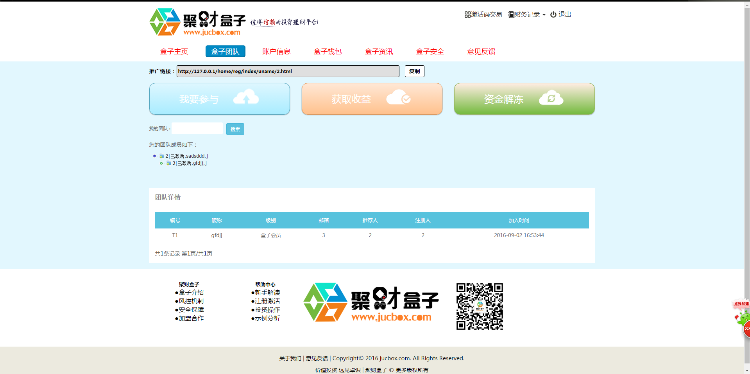The height and width of the screenshot is (374, 750).
Task: Click the green 资金解冻 cloud-refresh button
Action: pyautogui.click(x=524, y=99)
